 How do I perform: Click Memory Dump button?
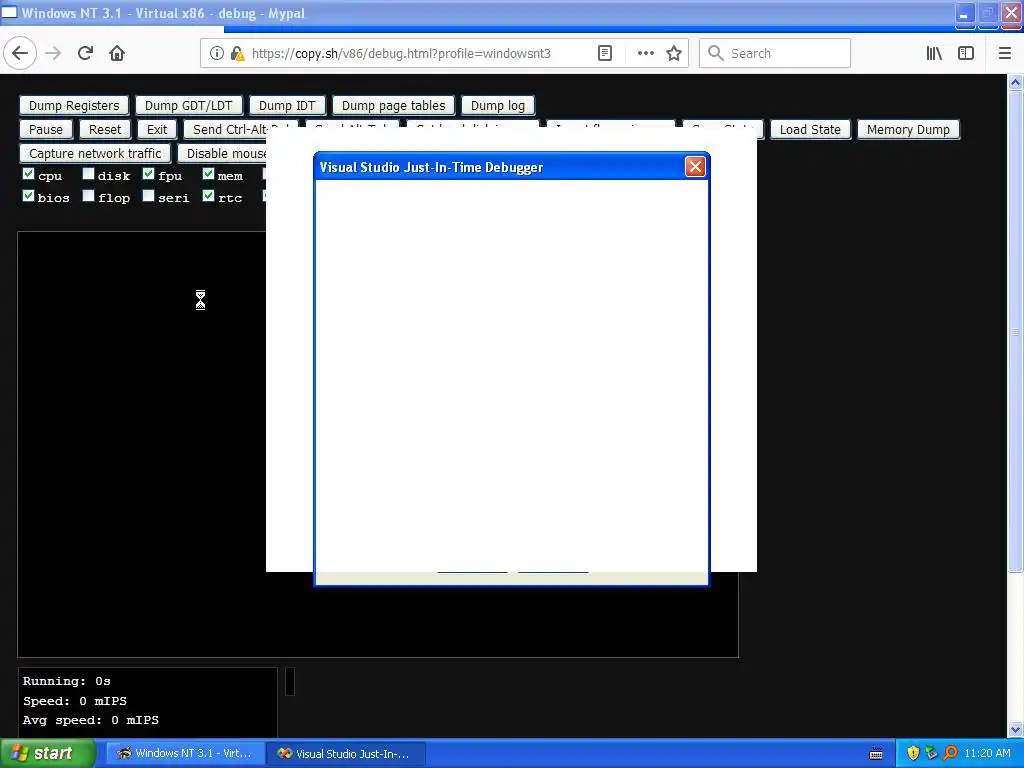(908, 130)
